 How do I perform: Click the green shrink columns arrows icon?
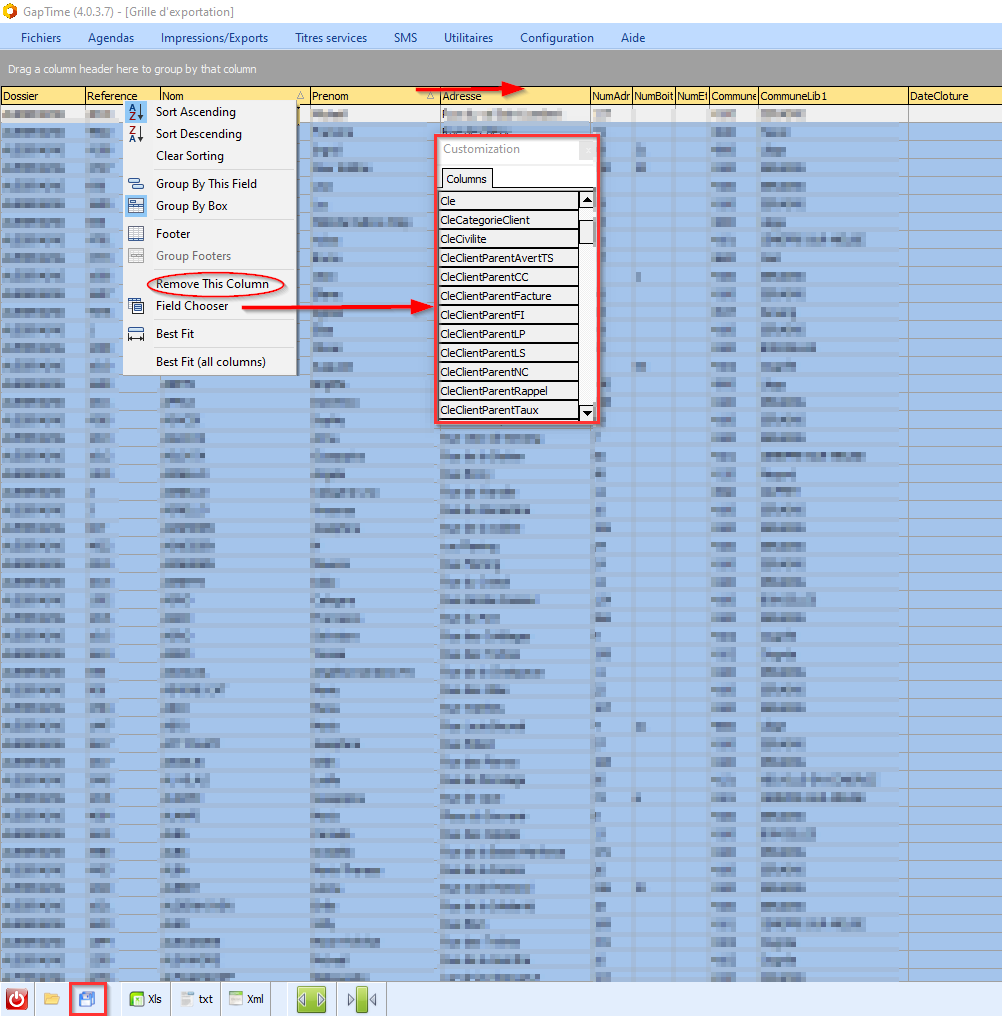[x=360, y=999]
